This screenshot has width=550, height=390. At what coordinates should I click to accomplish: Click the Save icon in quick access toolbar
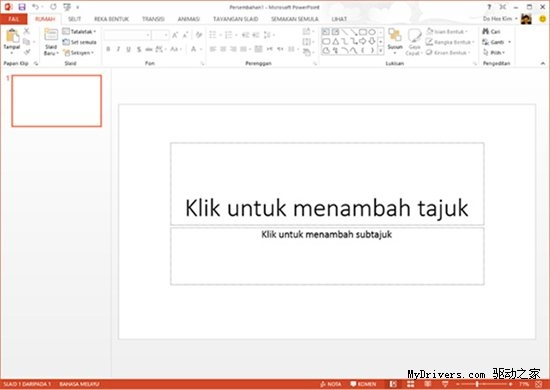click(22, 7)
